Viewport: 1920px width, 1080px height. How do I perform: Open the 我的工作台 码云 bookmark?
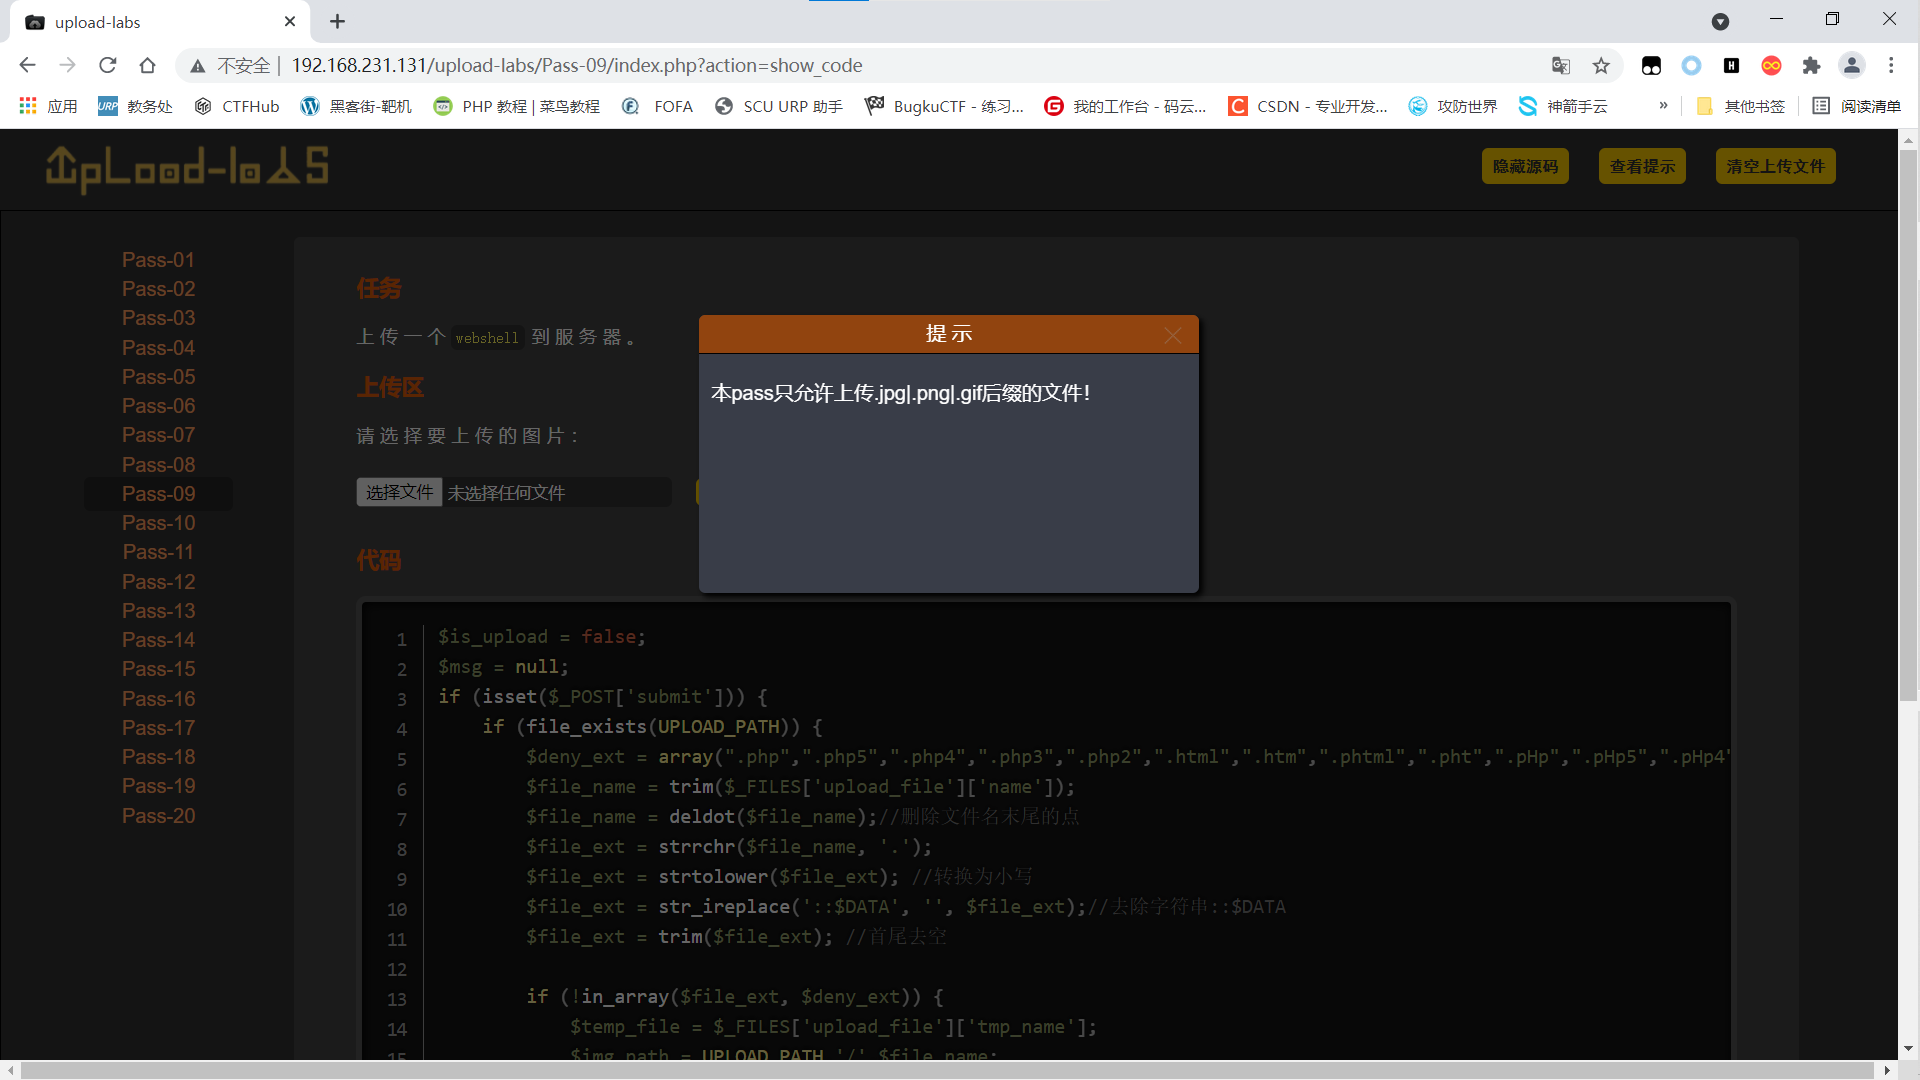tap(1125, 106)
